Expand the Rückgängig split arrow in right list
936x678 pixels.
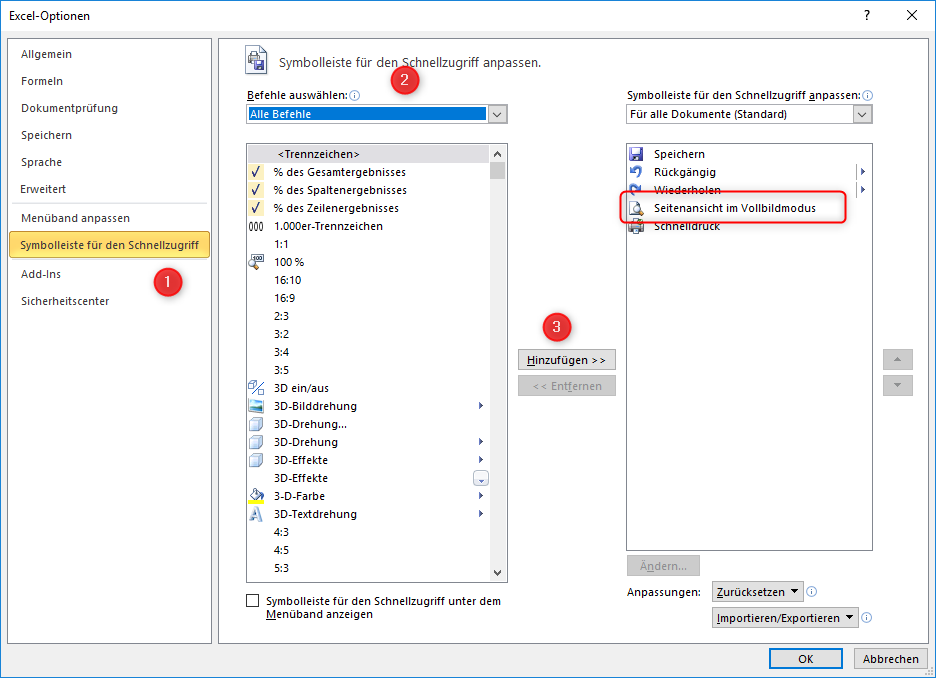click(x=863, y=172)
